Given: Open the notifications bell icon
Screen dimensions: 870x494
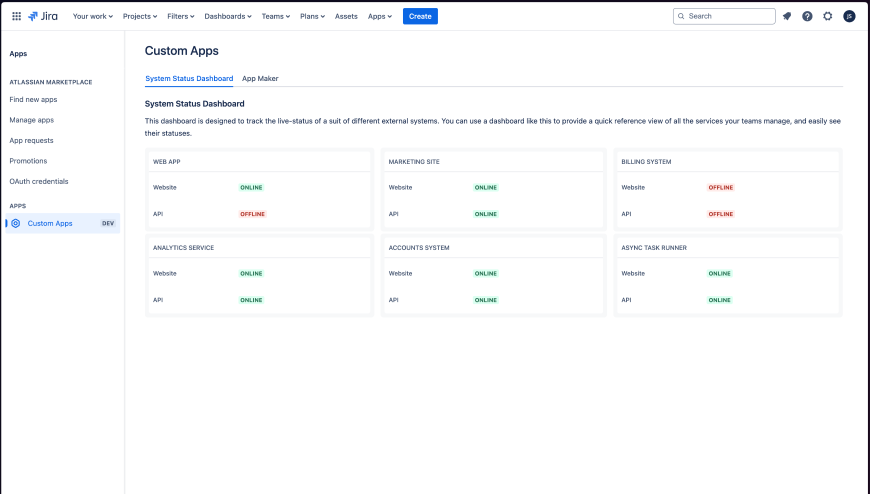Looking at the screenshot, I should pyautogui.click(x=787, y=16).
